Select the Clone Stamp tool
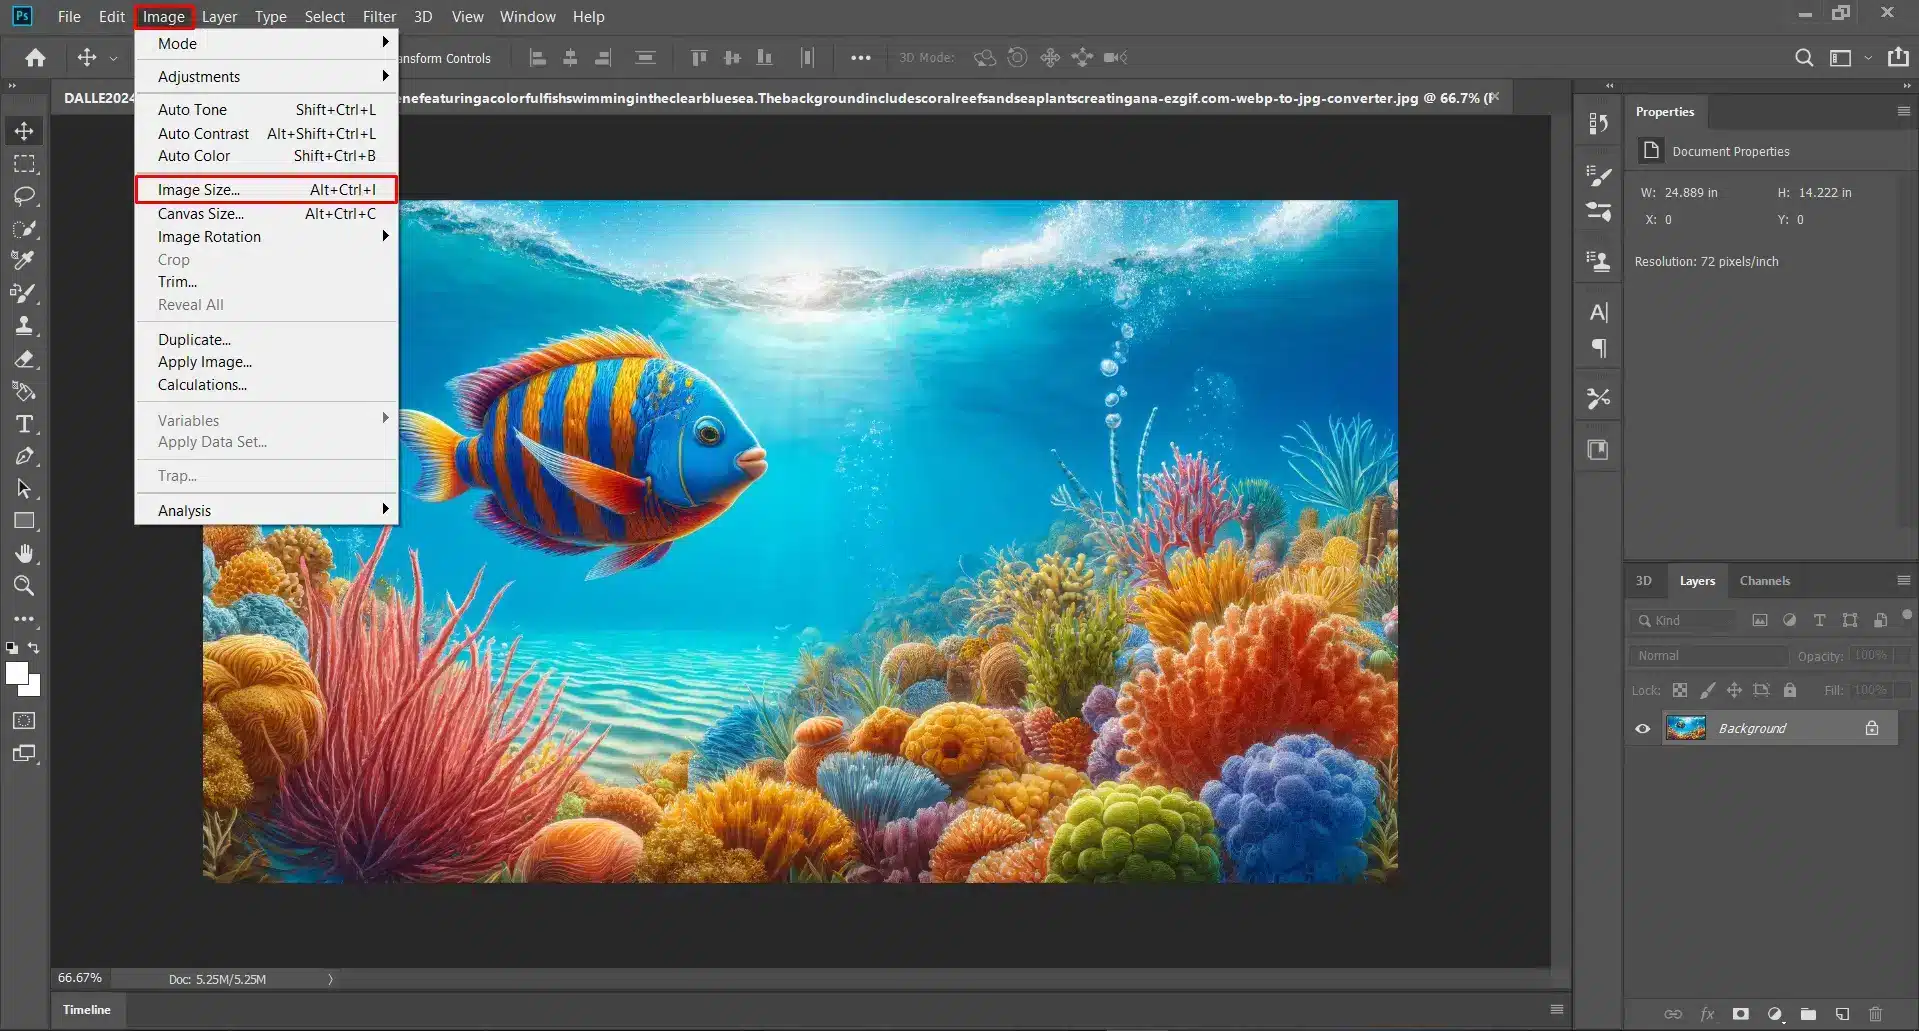 click(x=24, y=325)
